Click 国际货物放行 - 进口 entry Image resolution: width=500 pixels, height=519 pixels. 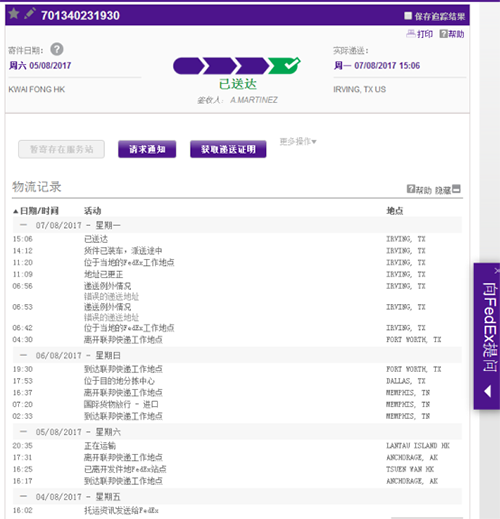[x=121, y=404]
